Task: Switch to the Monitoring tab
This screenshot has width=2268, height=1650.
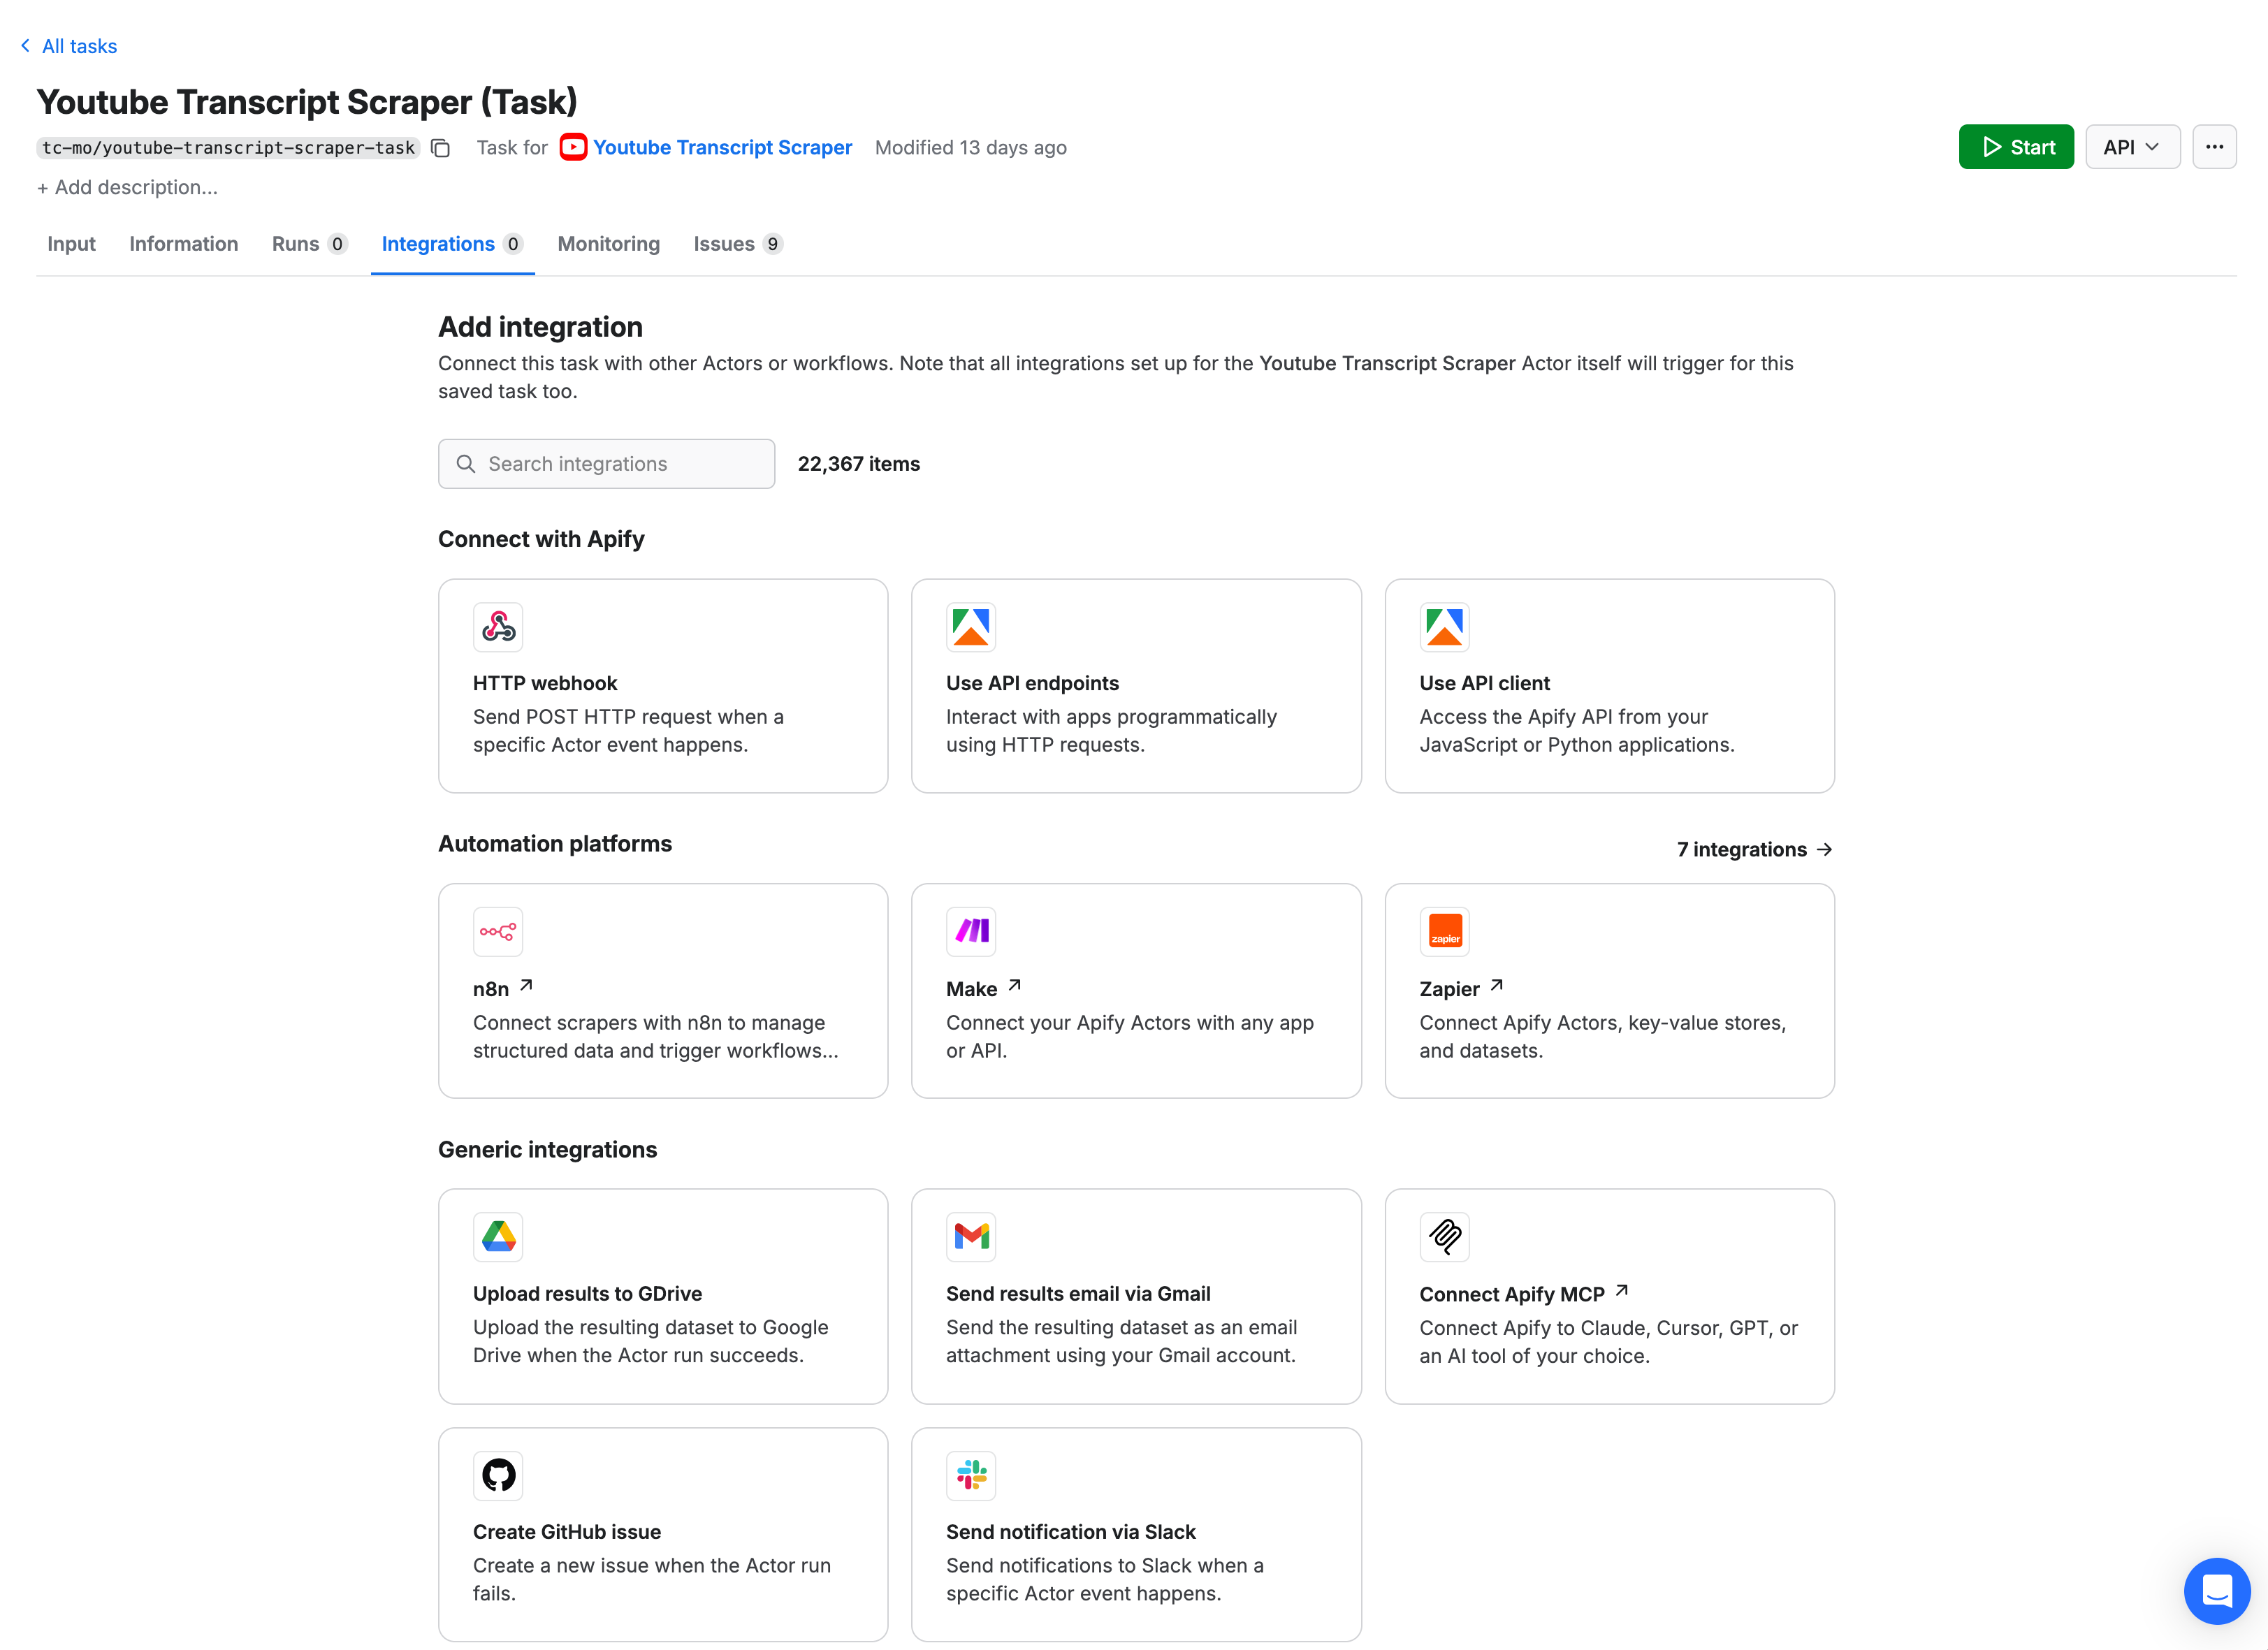Action: coord(608,244)
